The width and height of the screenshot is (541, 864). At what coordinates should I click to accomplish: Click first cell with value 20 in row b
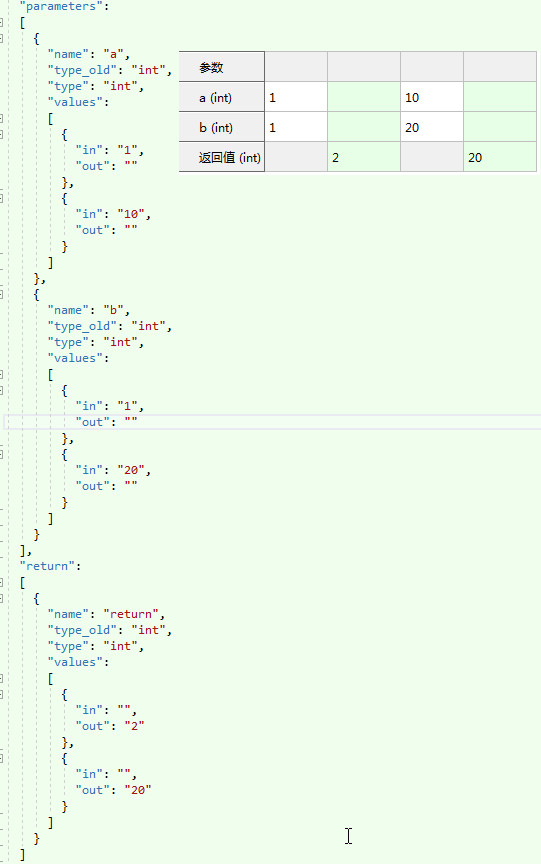[x=432, y=127]
